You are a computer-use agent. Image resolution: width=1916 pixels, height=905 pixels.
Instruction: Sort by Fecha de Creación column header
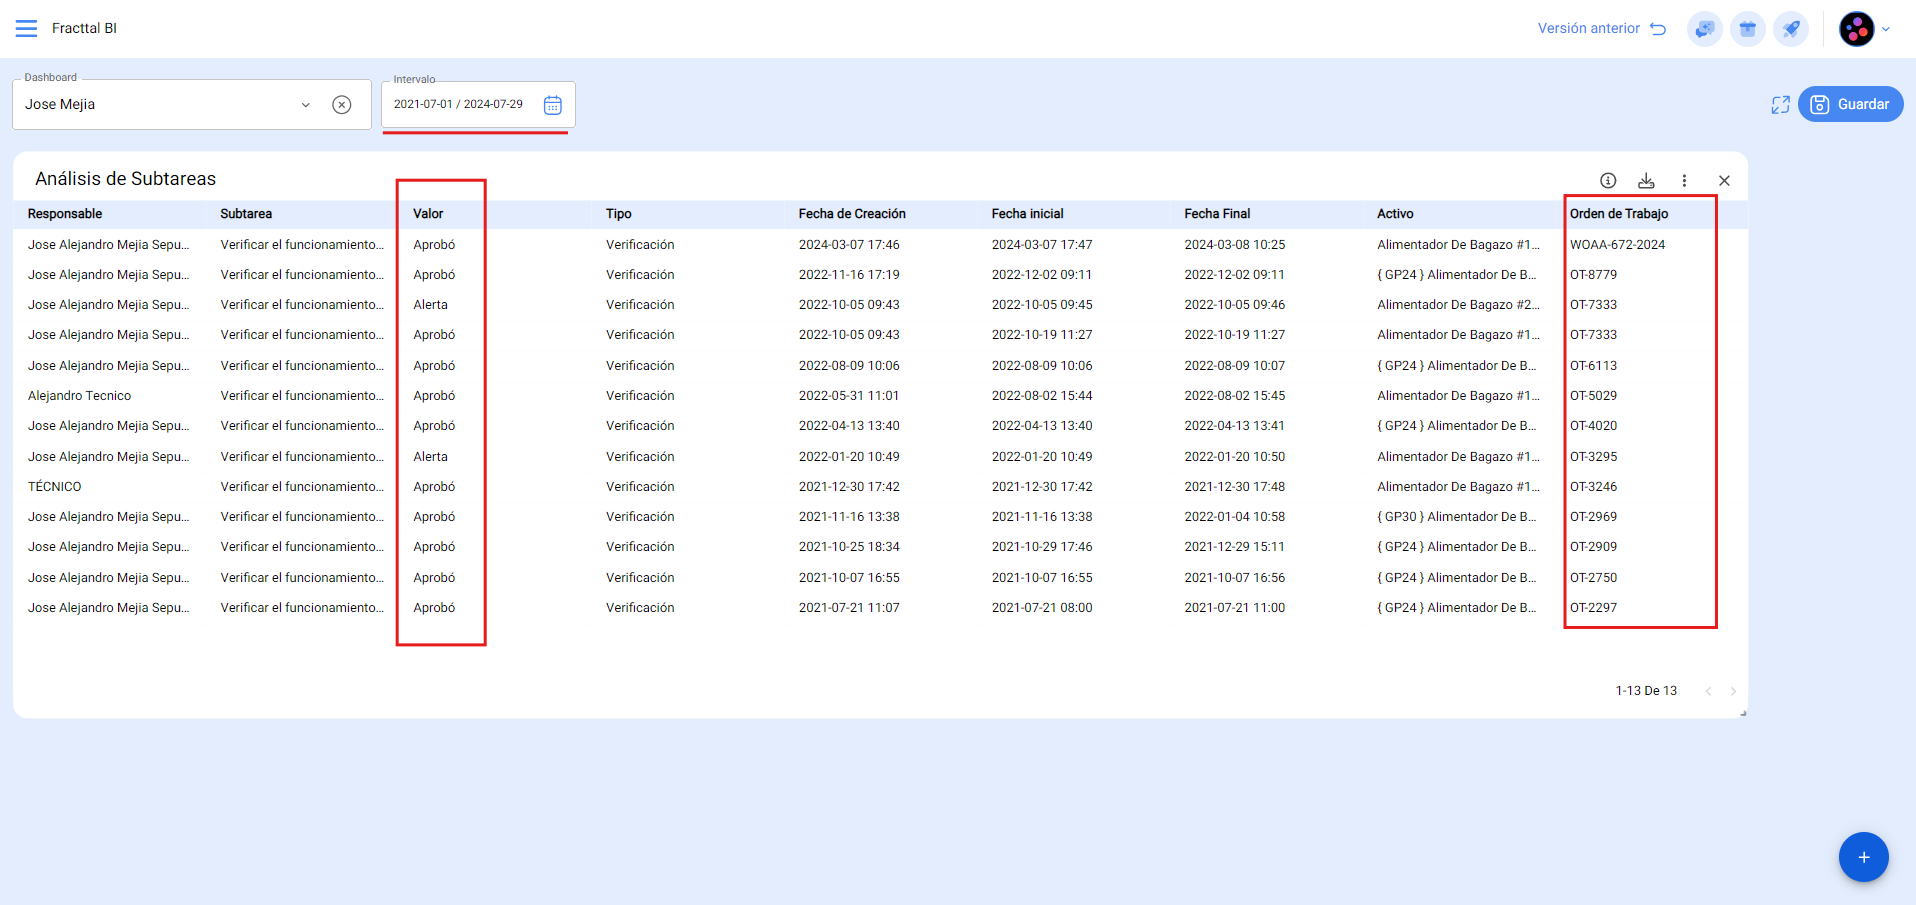pyautogui.click(x=852, y=214)
